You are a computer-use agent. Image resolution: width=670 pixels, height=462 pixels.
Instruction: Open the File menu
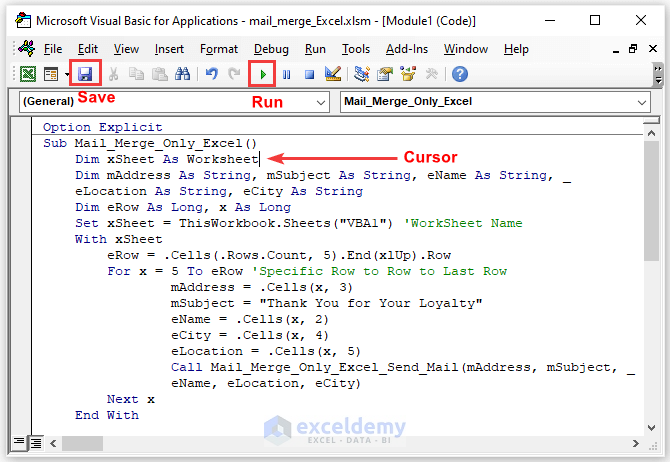point(53,49)
